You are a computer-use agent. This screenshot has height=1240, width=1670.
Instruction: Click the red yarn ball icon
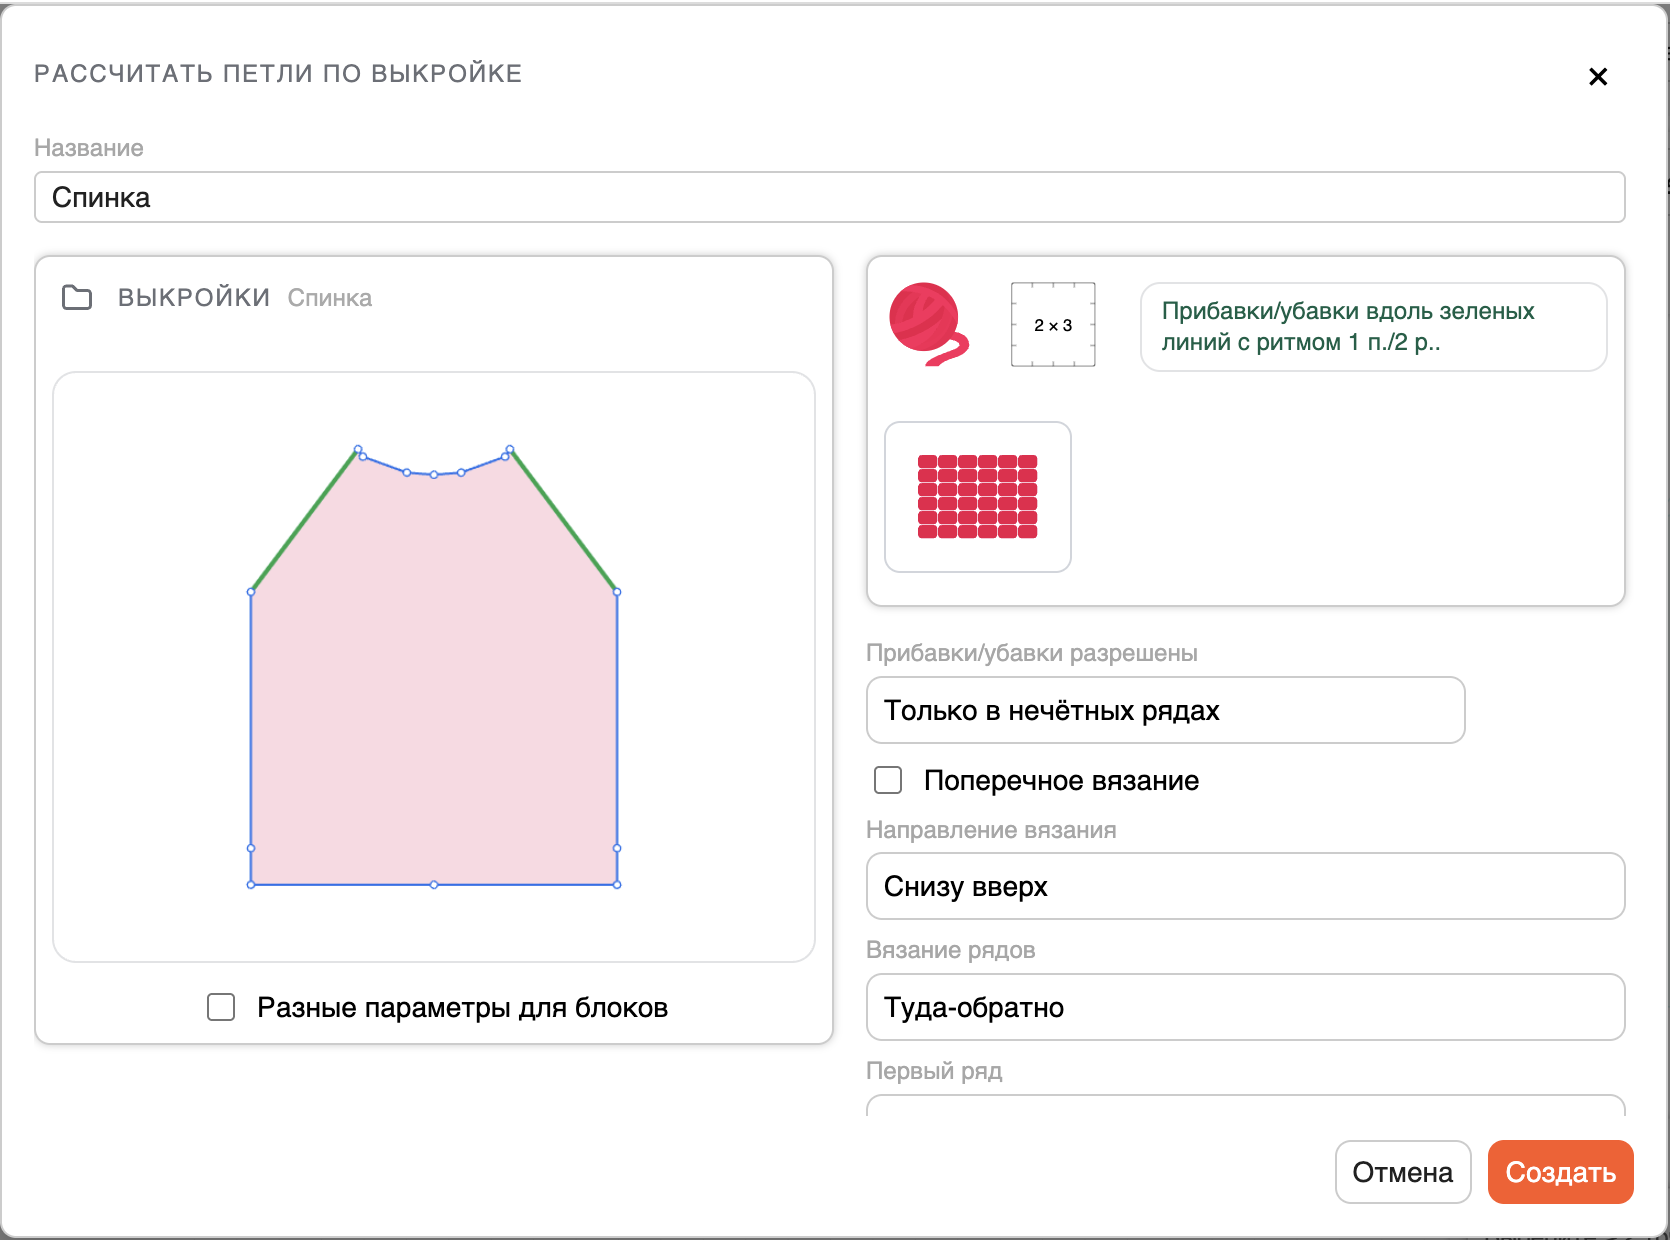pos(927,324)
